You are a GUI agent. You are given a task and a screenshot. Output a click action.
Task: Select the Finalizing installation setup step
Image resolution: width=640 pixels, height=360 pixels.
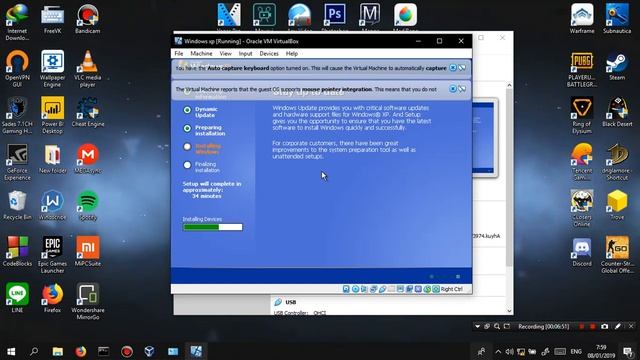202,167
